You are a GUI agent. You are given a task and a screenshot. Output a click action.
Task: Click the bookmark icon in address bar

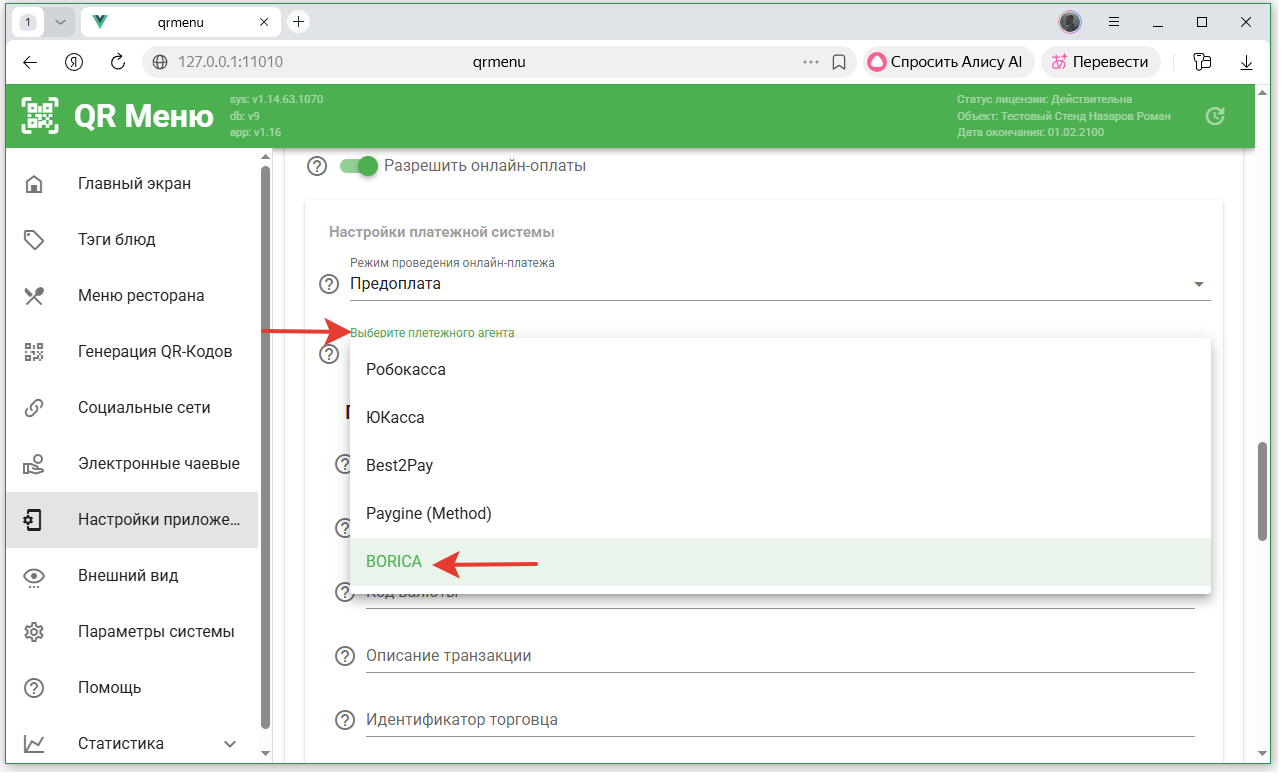[839, 62]
